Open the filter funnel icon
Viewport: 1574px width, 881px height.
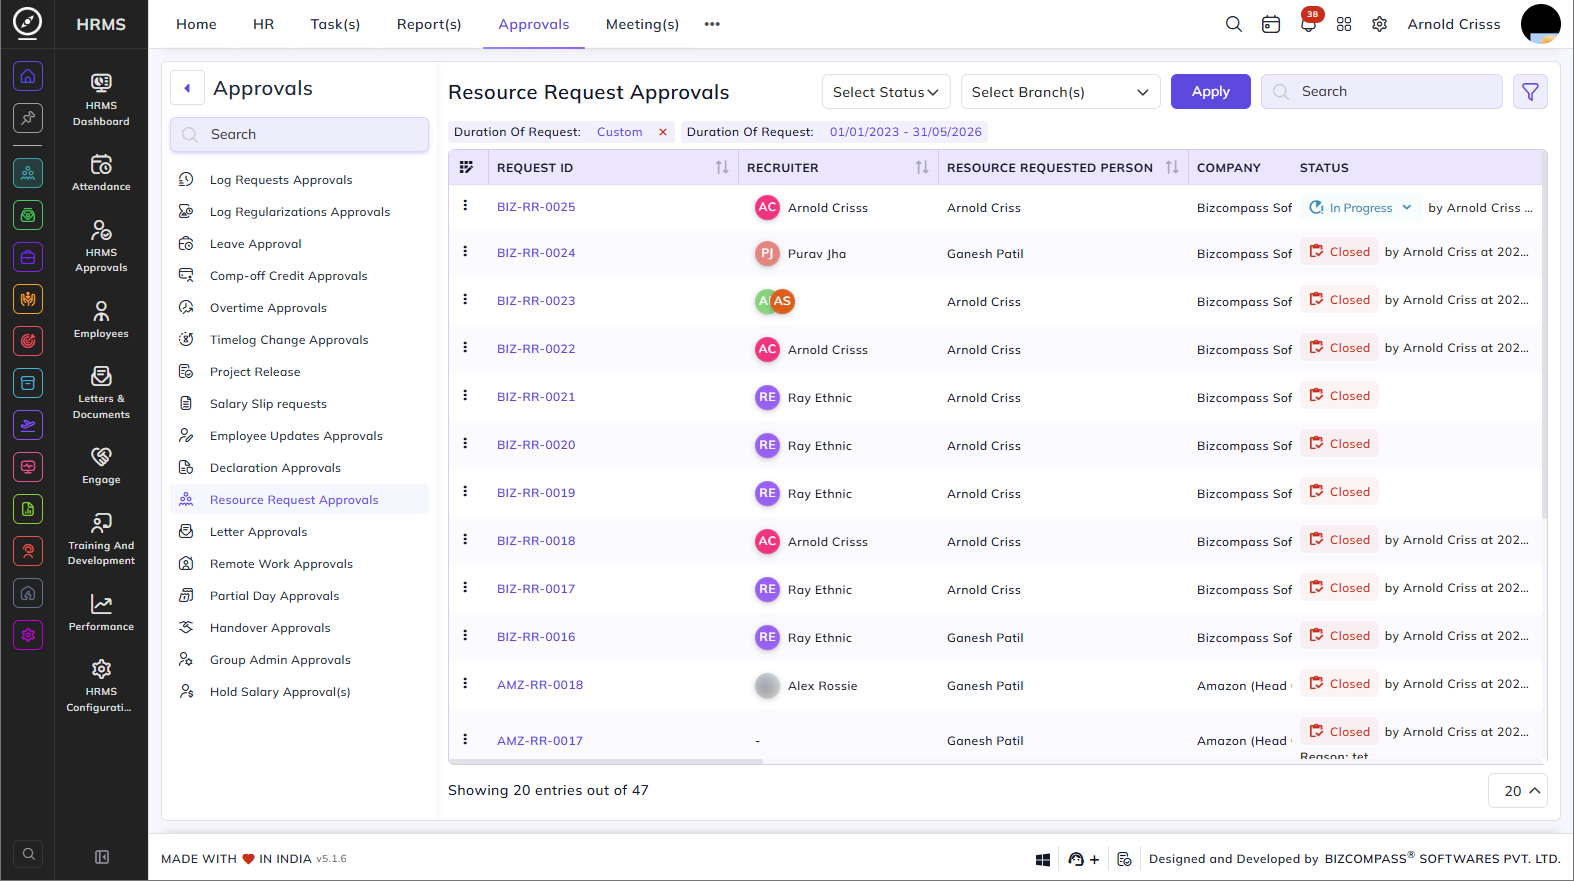pos(1530,92)
